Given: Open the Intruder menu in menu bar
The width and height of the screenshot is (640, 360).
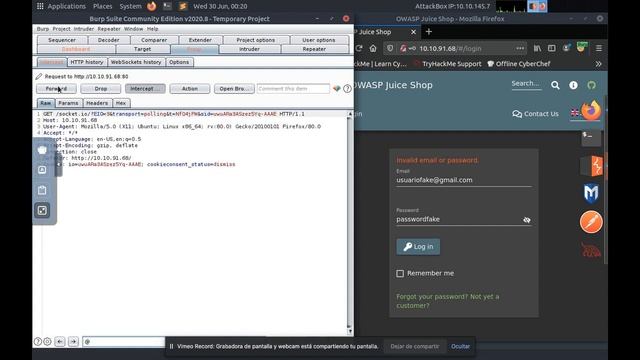Looking at the screenshot, I should [84, 29].
